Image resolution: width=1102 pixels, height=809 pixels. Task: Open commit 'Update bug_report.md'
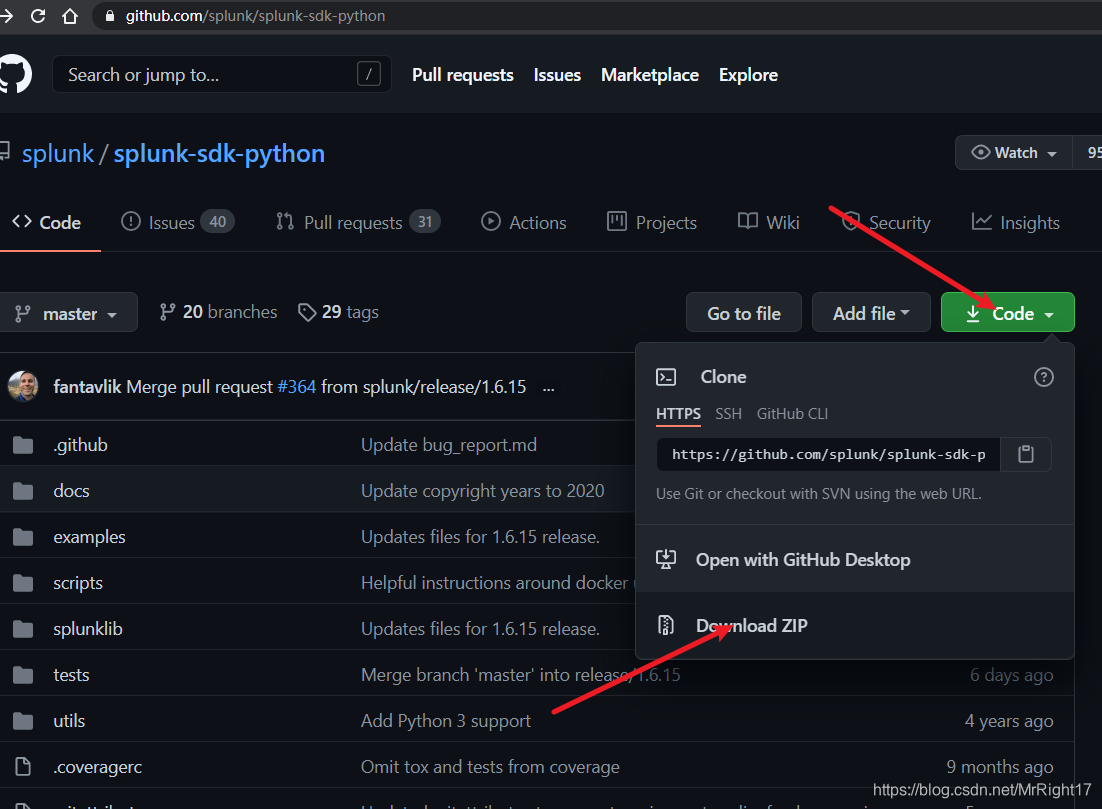pyautogui.click(x=448, y=445)
